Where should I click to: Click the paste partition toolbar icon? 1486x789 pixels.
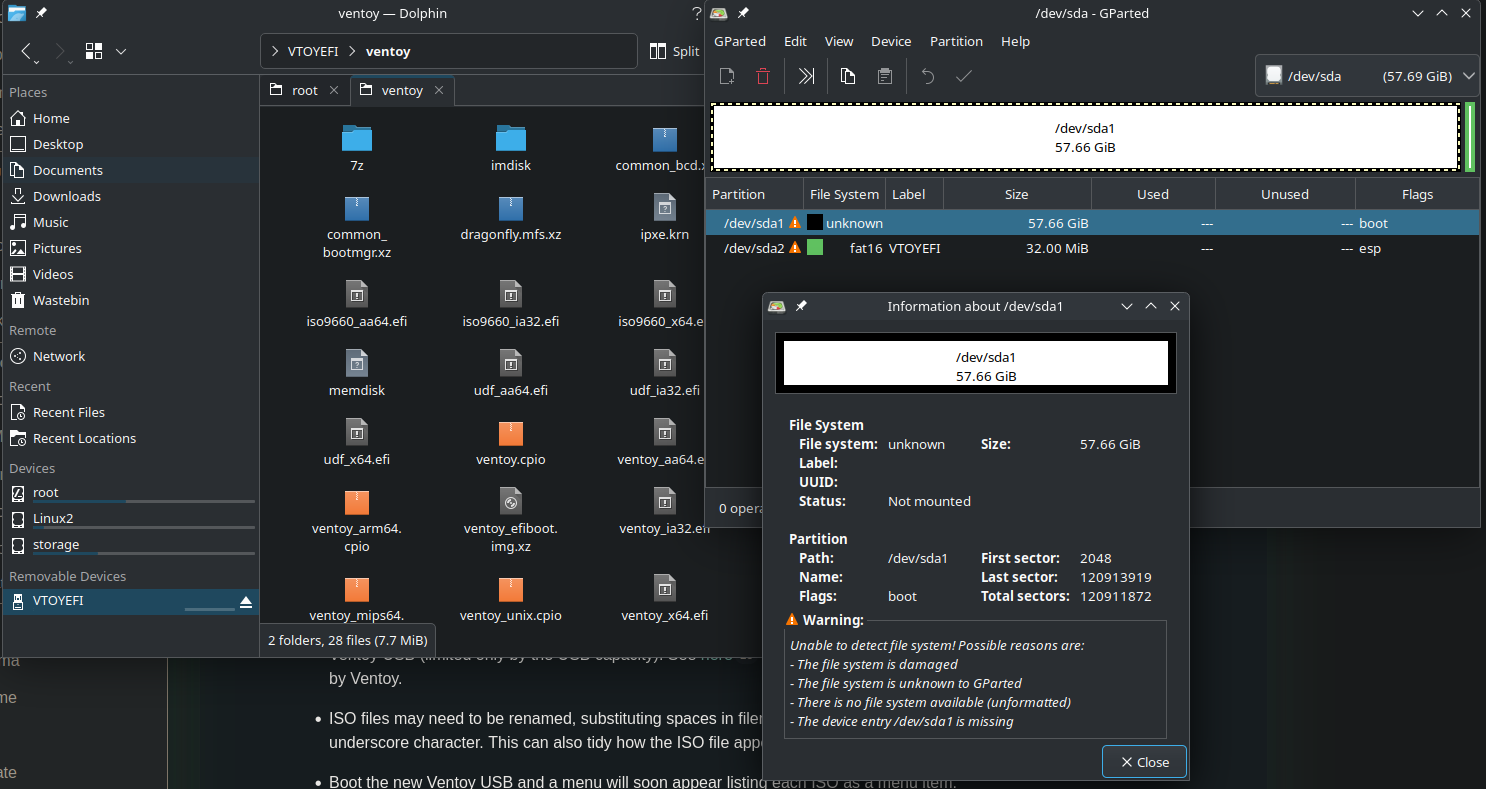884,76
